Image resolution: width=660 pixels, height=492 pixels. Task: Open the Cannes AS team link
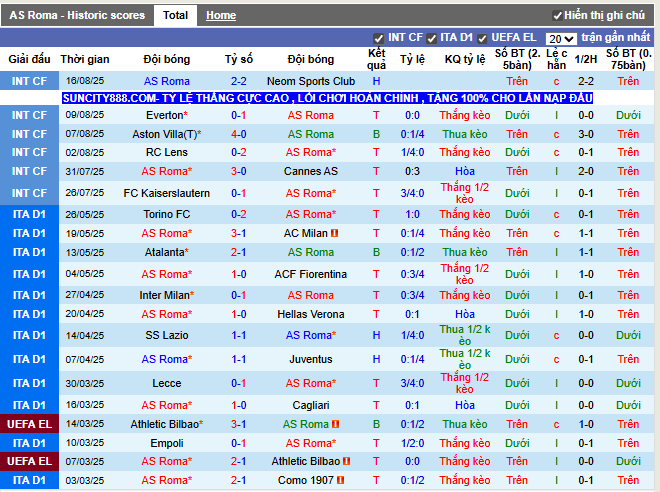[311, 171]
